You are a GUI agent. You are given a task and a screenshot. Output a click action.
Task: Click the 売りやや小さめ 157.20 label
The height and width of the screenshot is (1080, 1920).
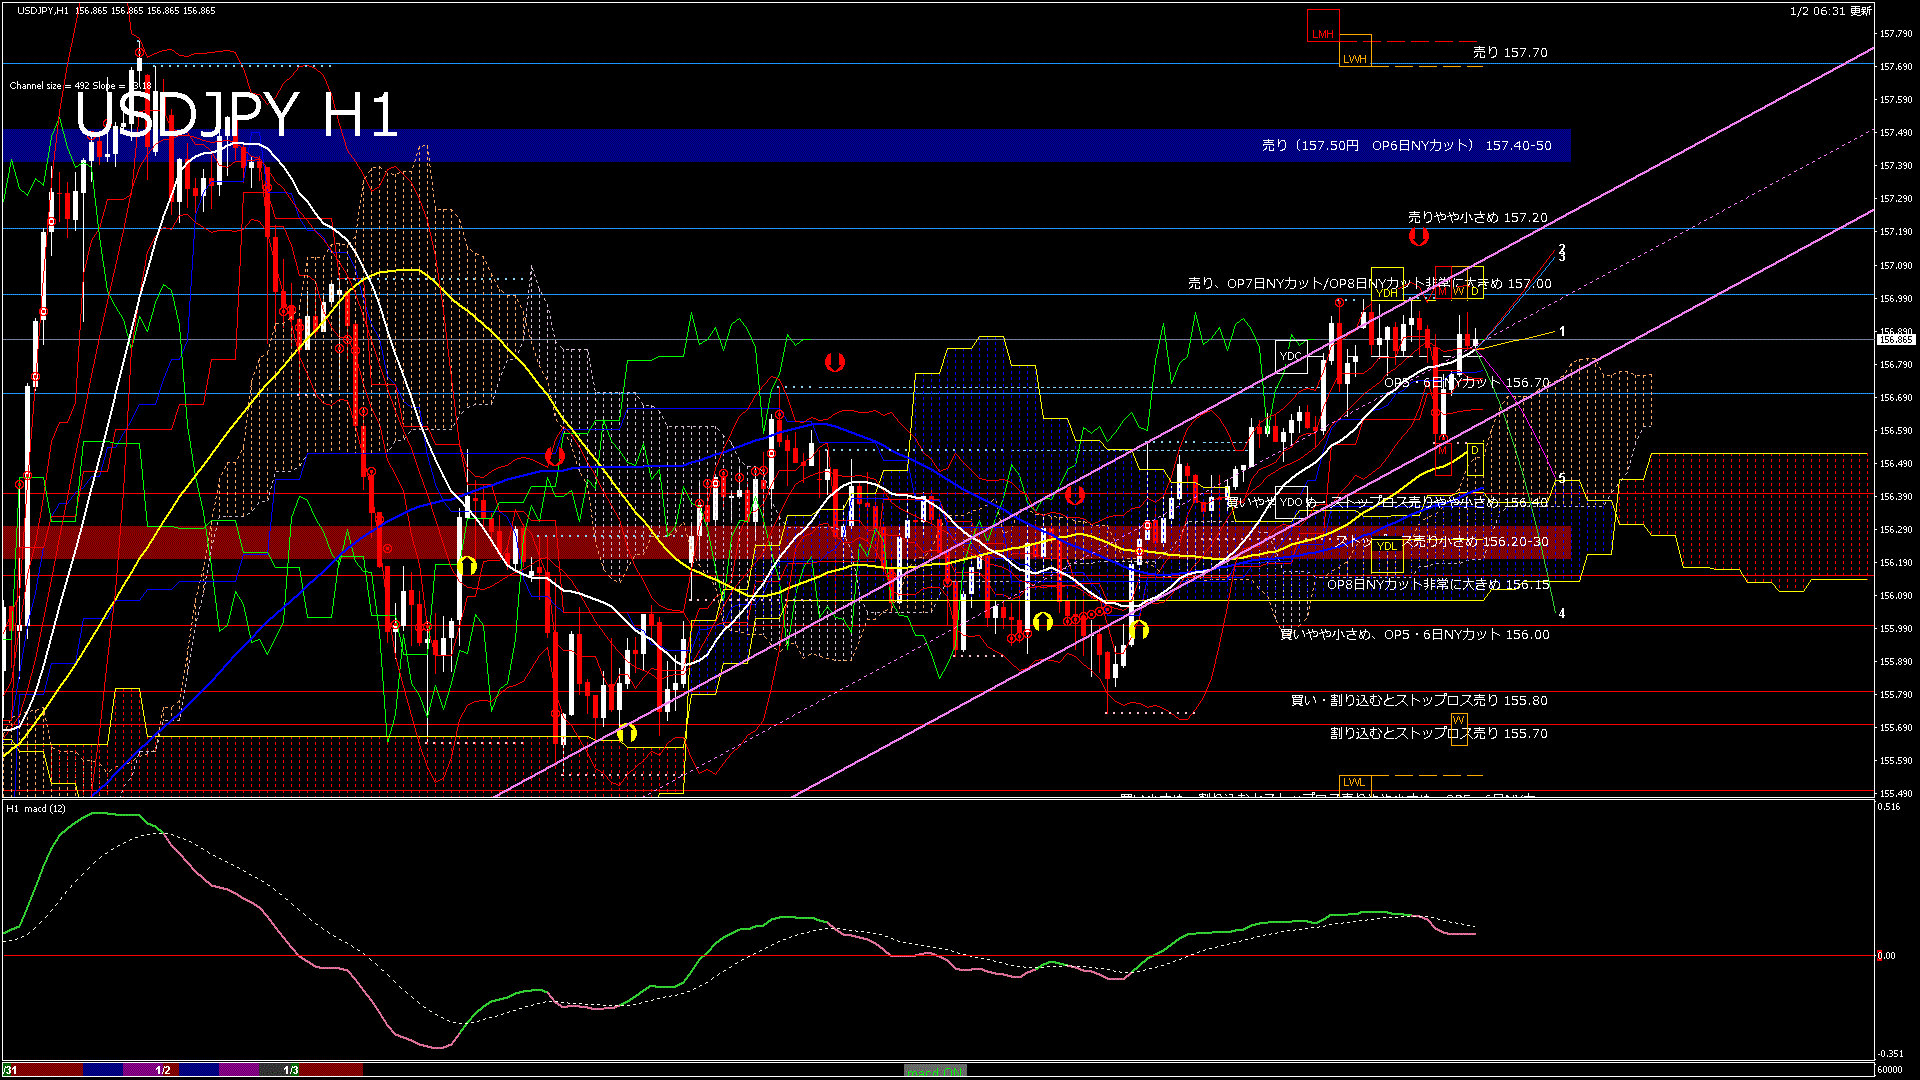pos(1477,217)
